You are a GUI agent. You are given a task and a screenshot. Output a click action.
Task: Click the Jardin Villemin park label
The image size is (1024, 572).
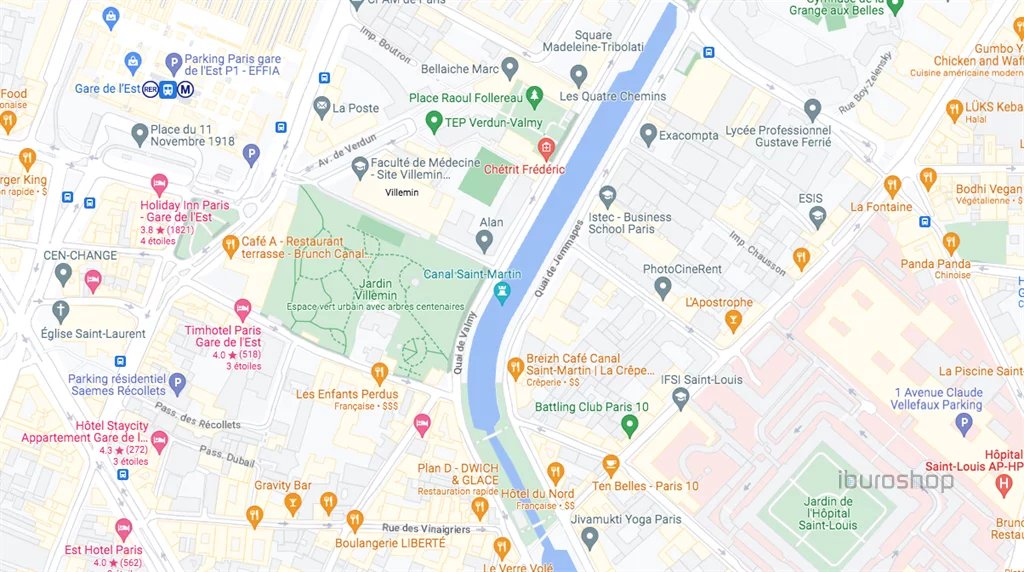click(x=376, y=289)
